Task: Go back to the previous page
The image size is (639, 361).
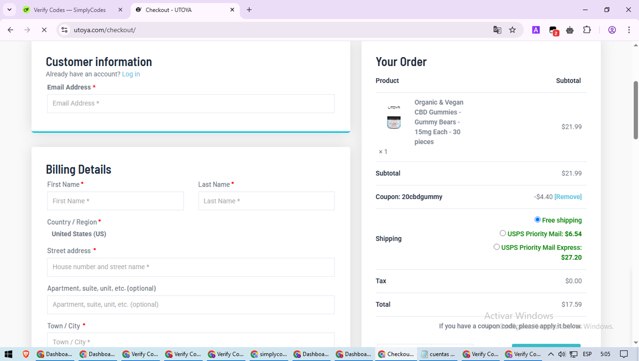Action: 11,30
